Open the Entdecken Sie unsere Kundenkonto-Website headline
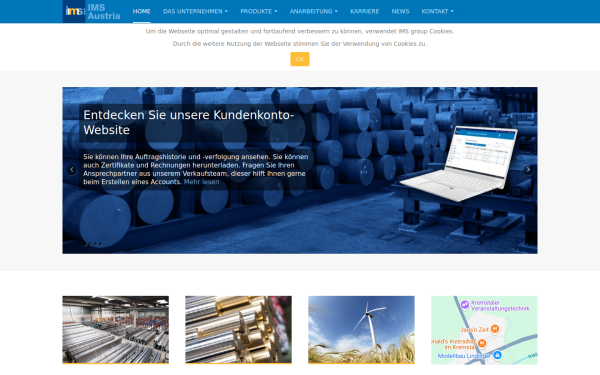600x375 pixels. 189,122
